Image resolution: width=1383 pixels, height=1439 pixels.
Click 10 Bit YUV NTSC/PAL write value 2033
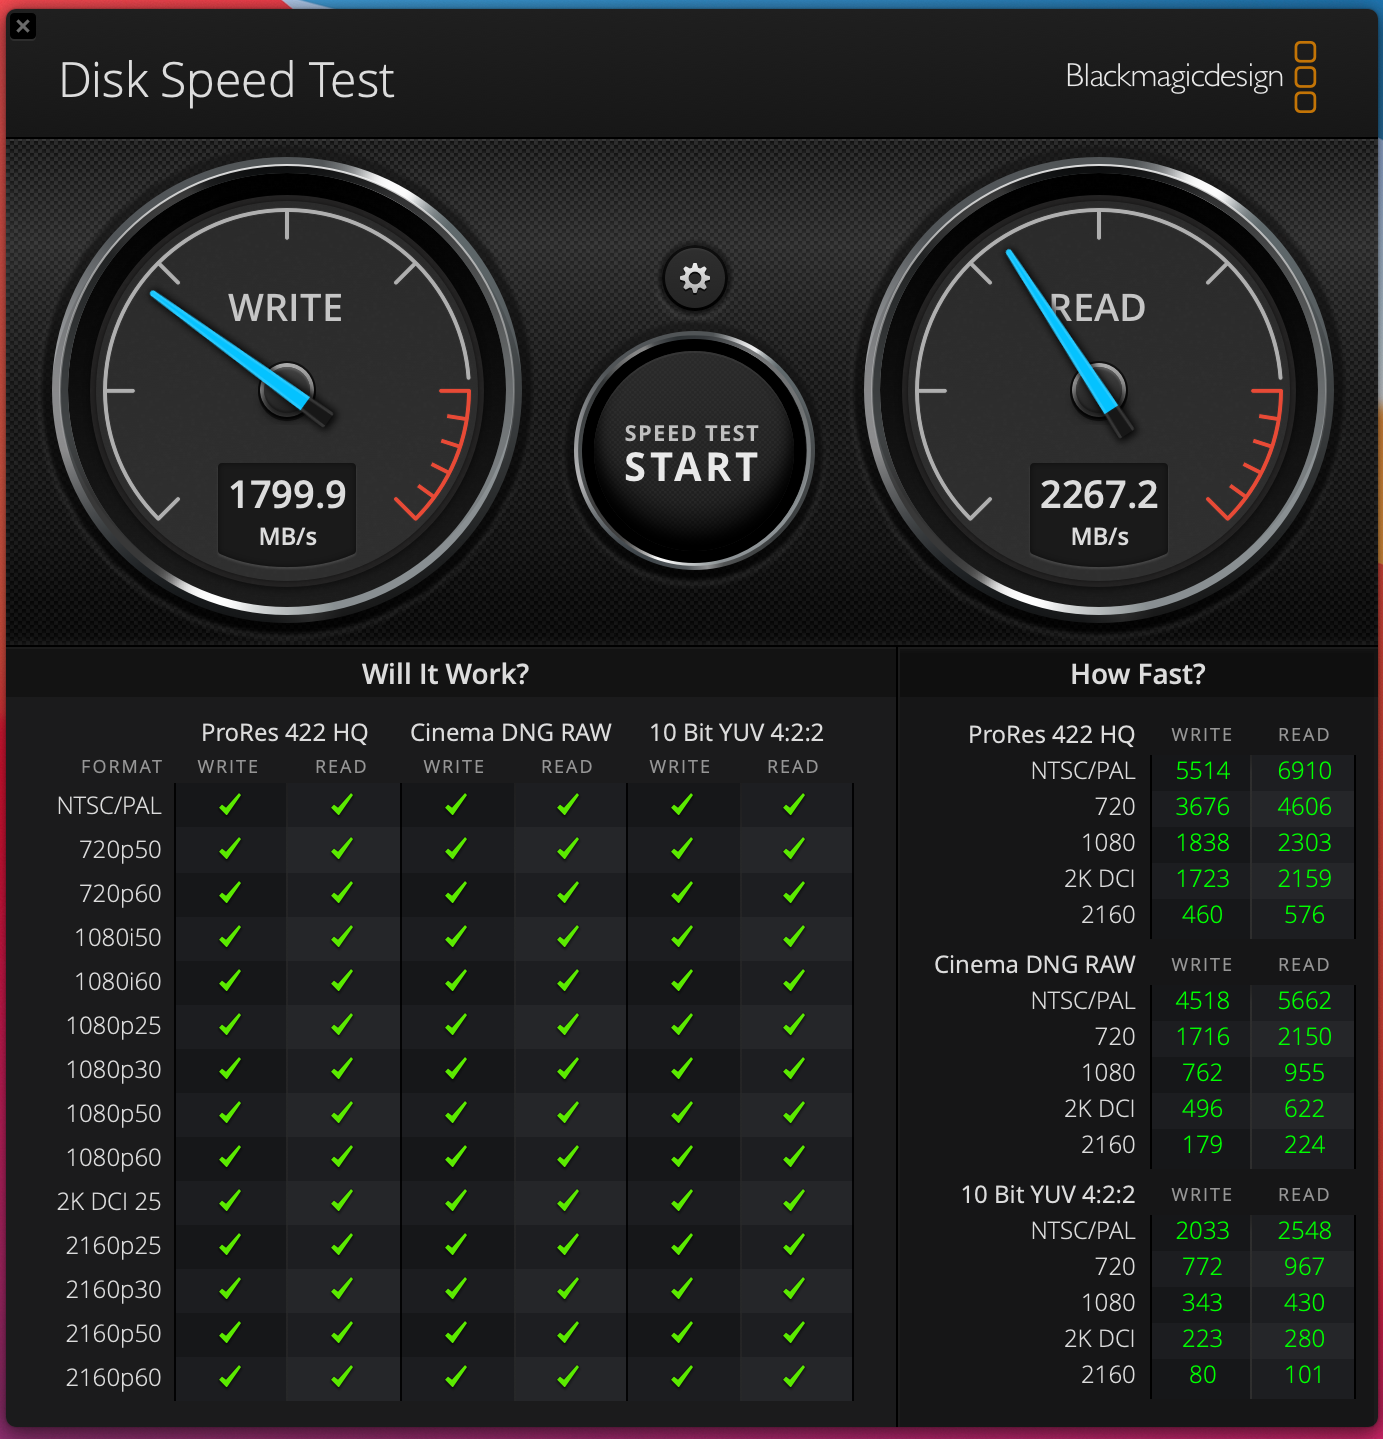tap(1203, 1231)
